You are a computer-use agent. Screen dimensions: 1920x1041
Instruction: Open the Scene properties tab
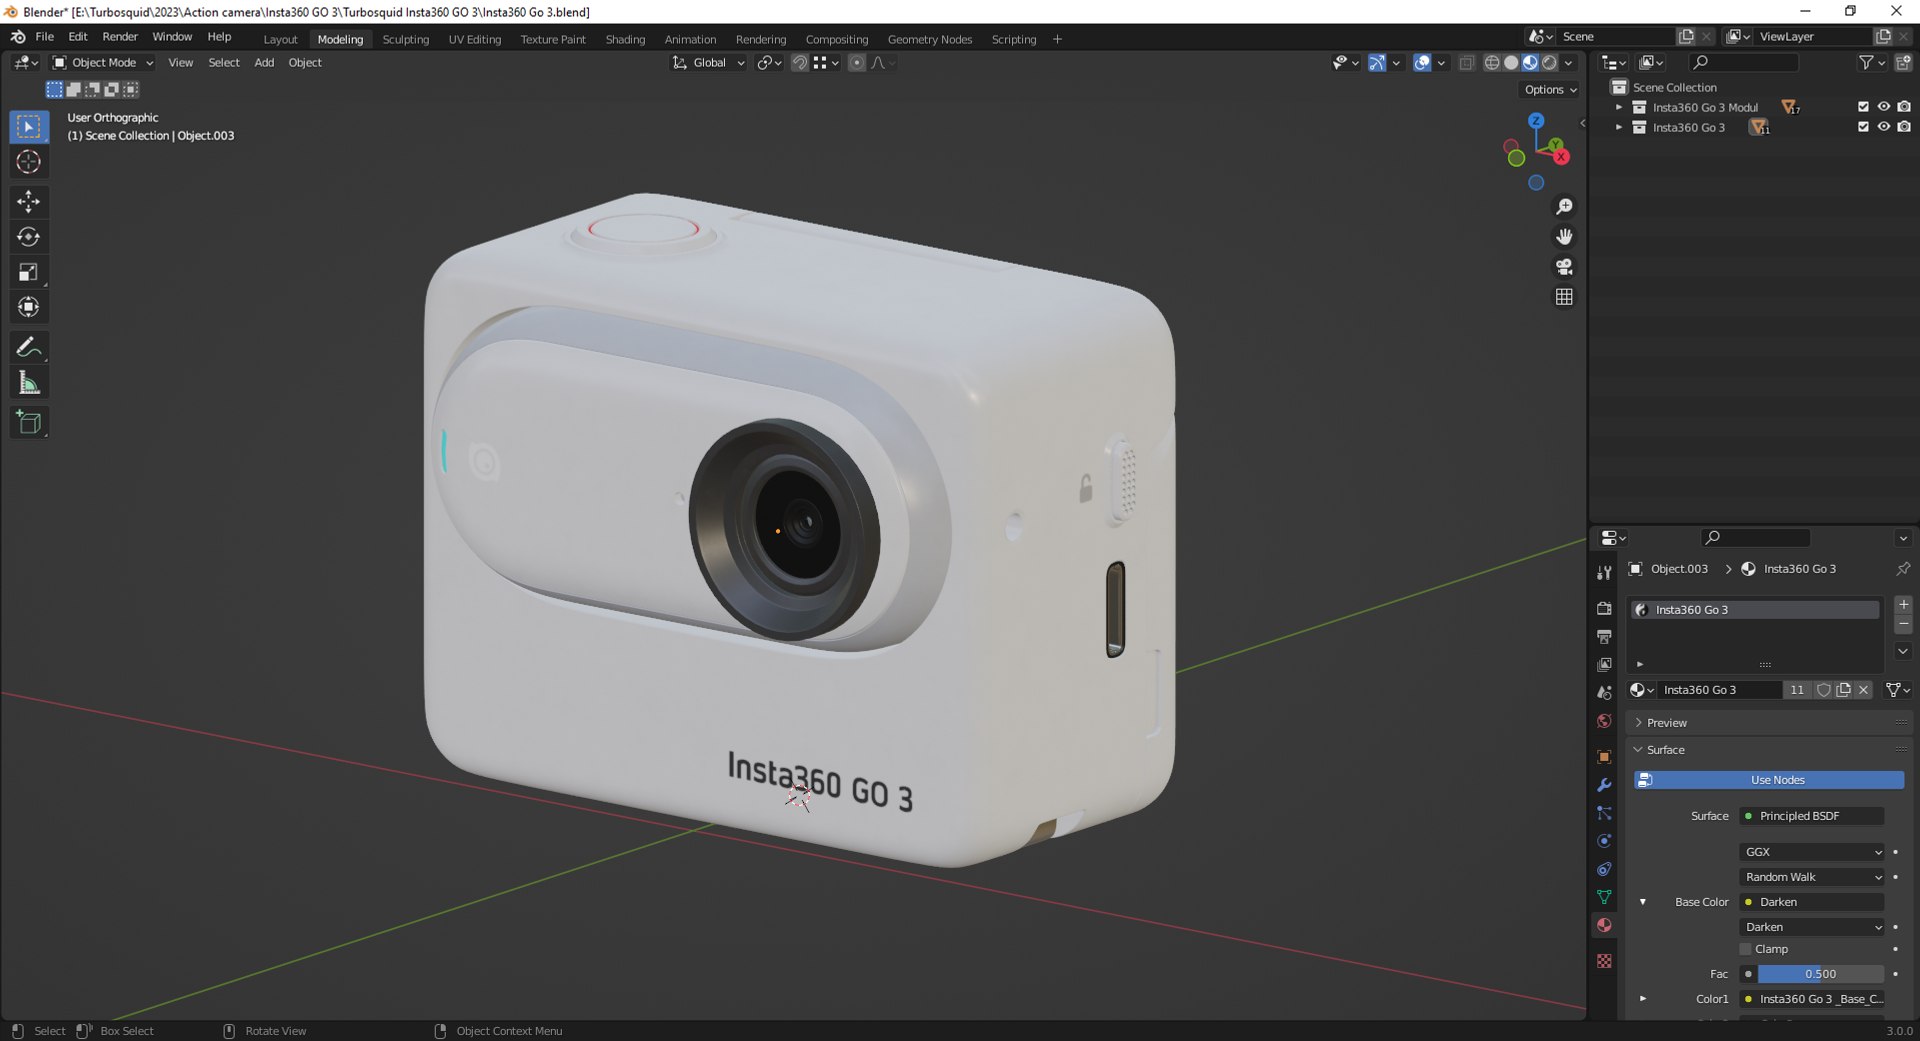tap(1604, 692)
